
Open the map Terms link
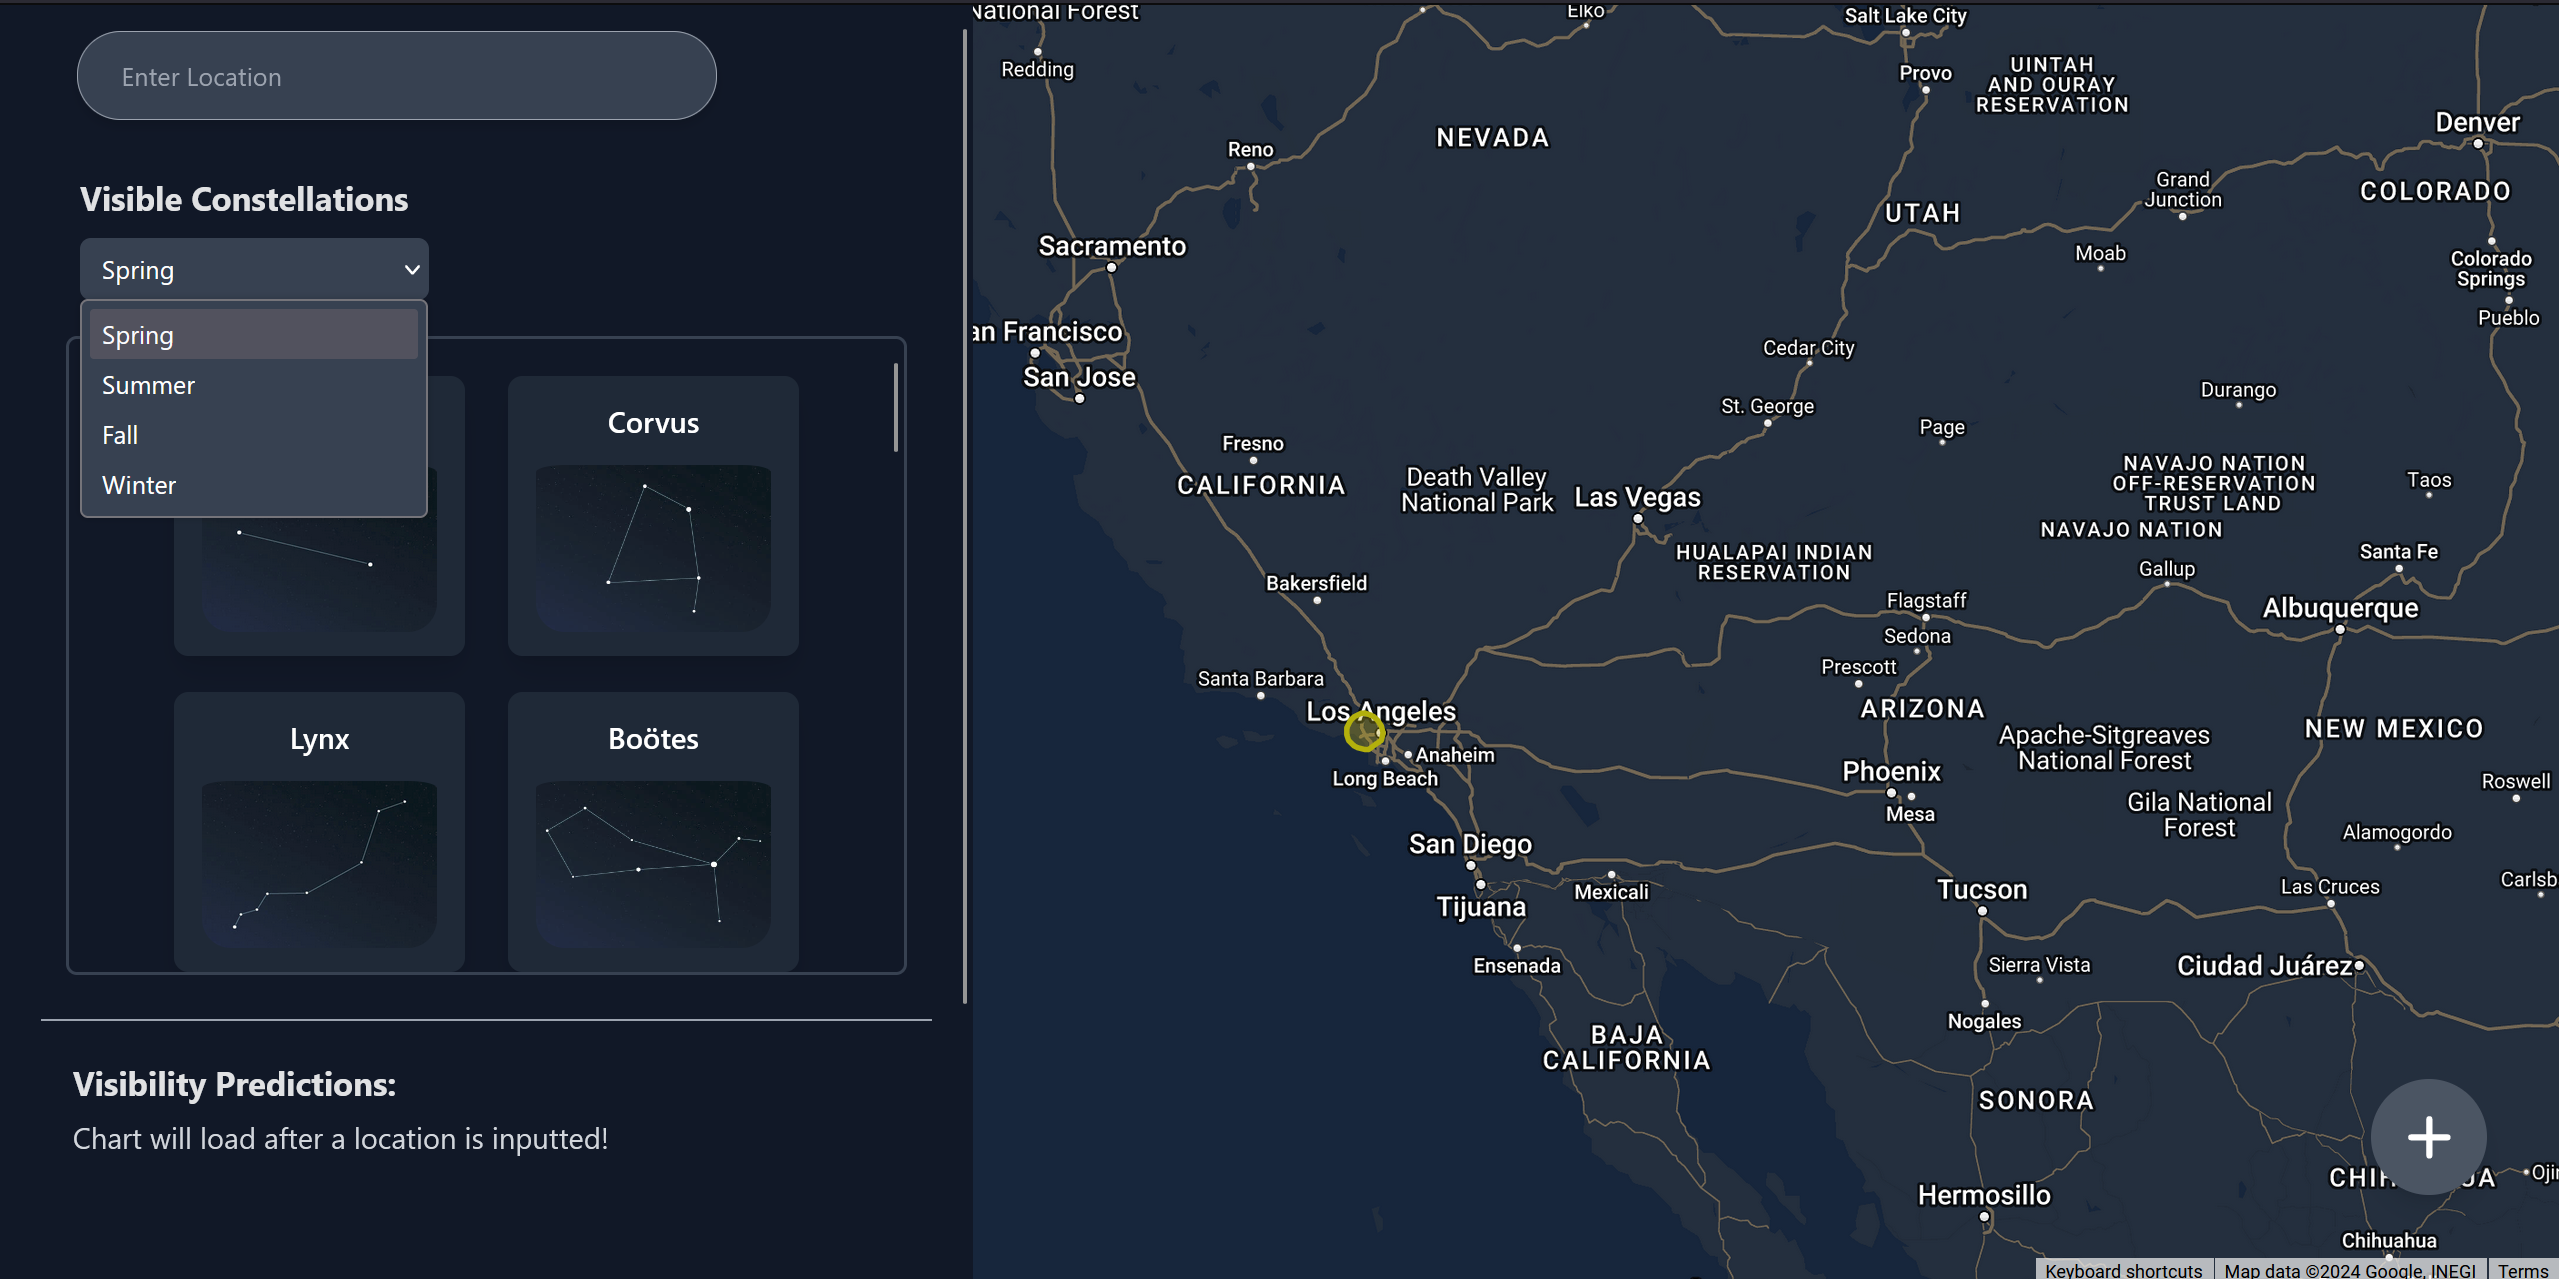coord(2522,1270)
